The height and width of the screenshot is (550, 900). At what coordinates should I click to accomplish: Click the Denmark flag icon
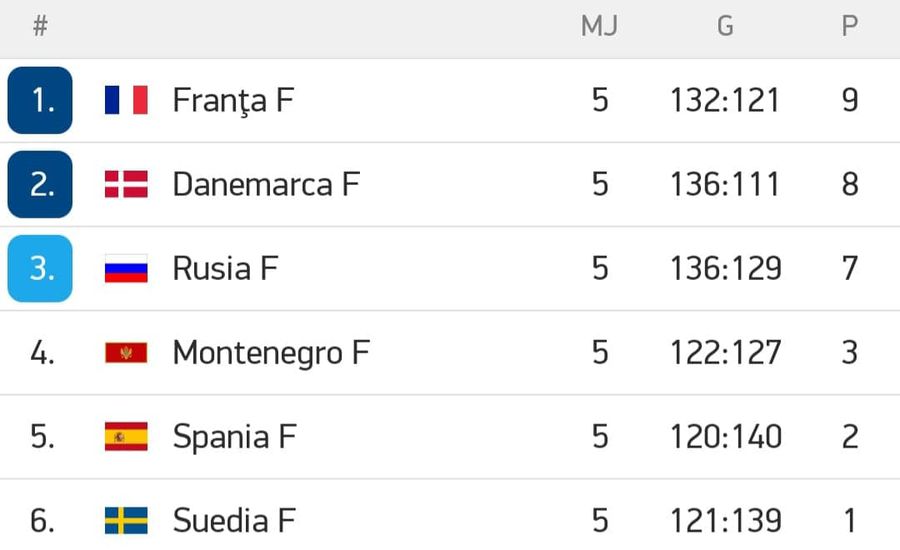click(126, 184)
